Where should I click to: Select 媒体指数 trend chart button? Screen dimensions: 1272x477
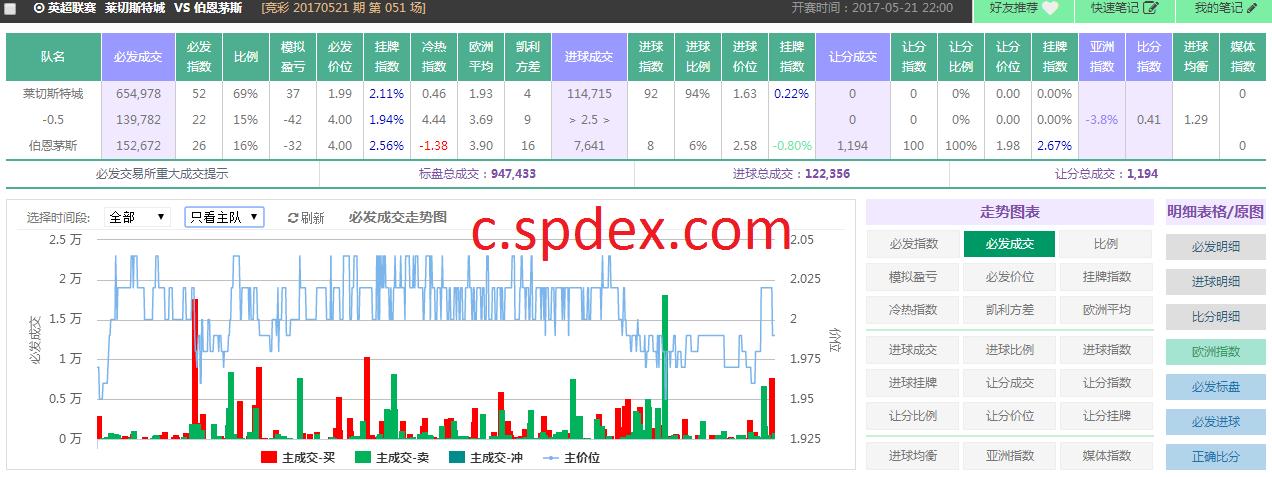click(x=1106, y=456)
